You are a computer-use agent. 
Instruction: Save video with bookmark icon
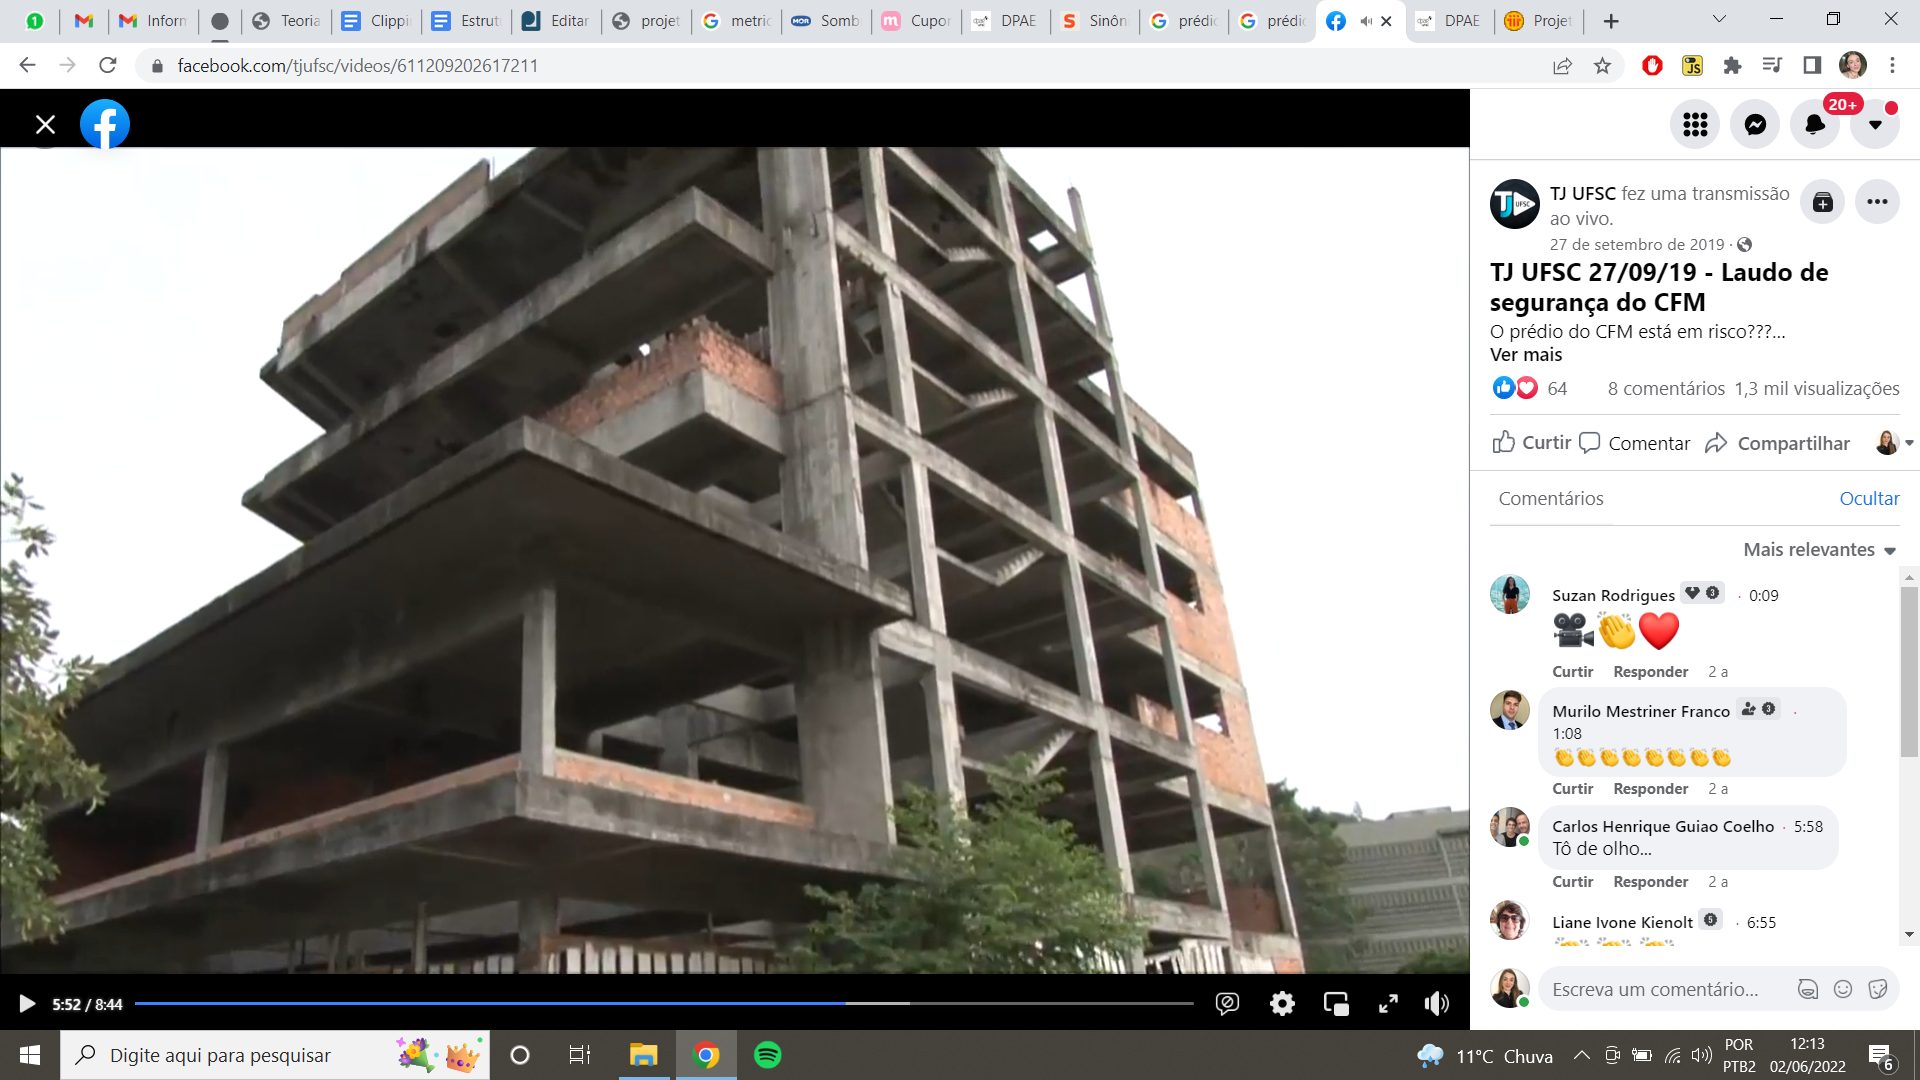[1823, 203]
